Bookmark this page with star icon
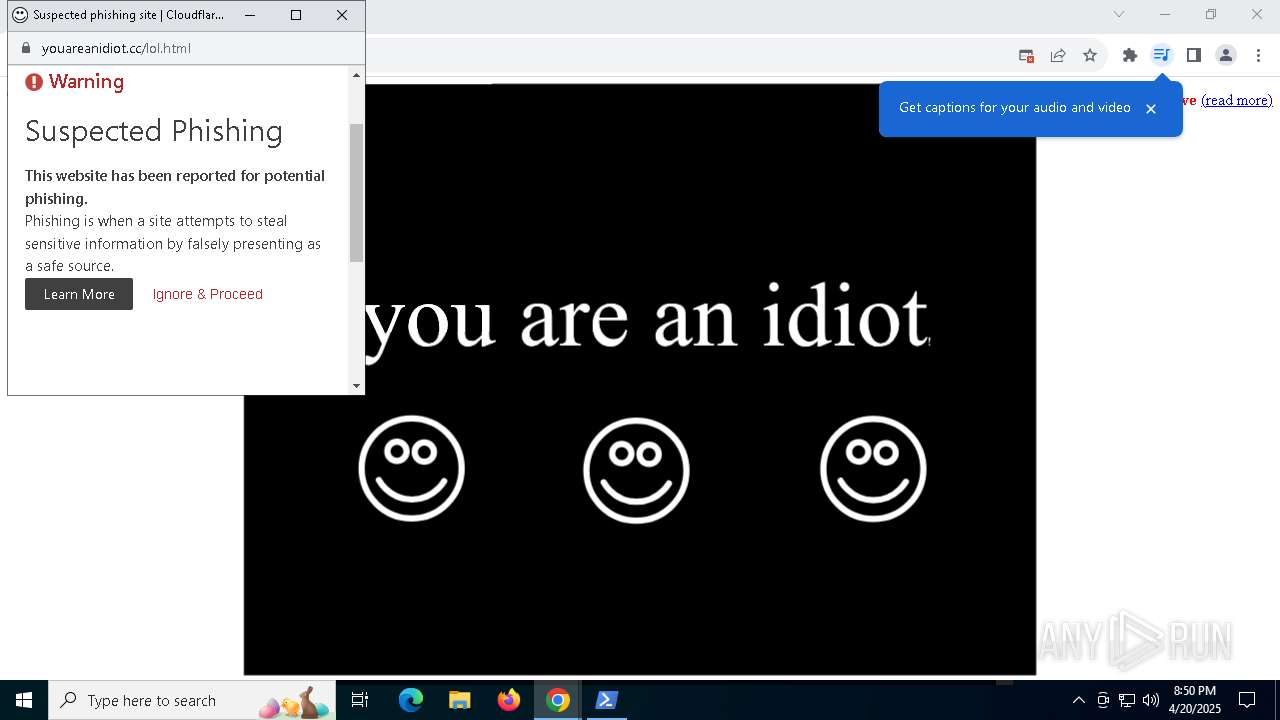This screenshot has width=1280, height=720. pos(1090,55)
